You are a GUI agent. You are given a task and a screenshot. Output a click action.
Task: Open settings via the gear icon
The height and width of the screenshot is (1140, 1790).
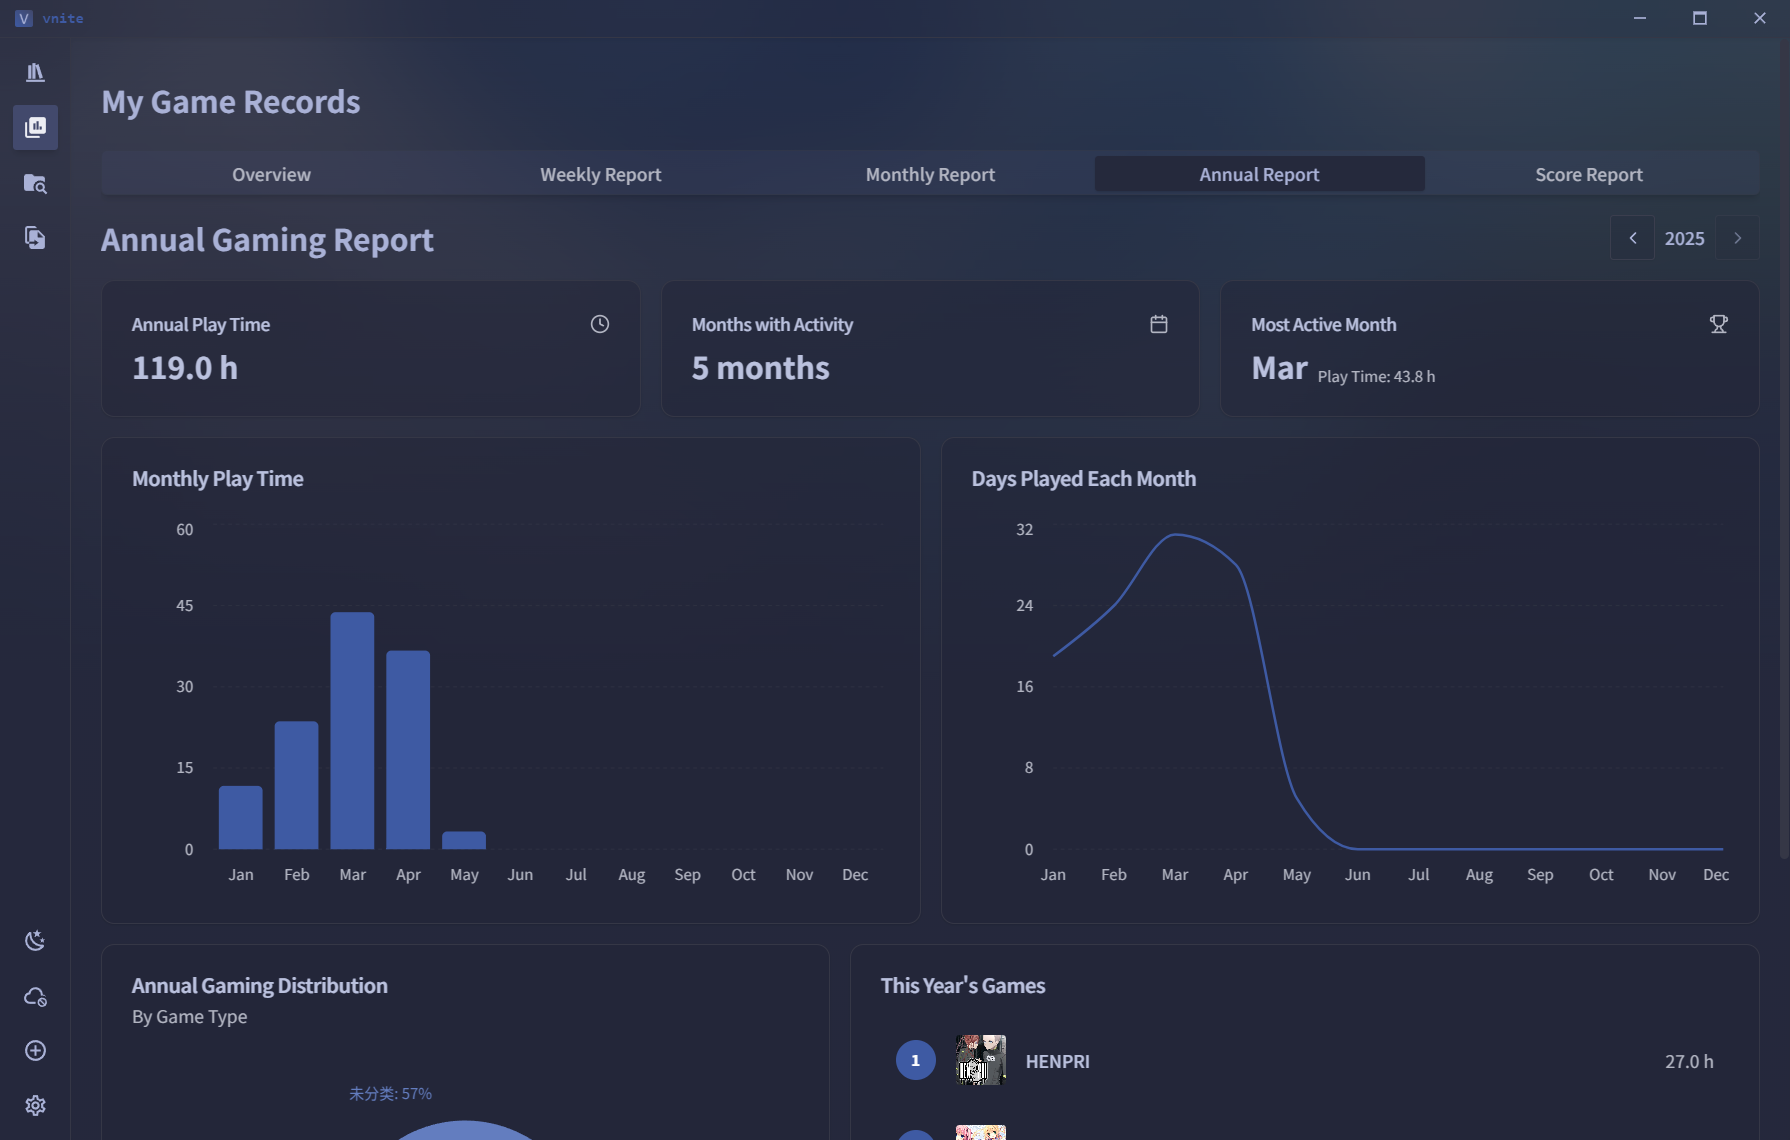(35, 1105)
